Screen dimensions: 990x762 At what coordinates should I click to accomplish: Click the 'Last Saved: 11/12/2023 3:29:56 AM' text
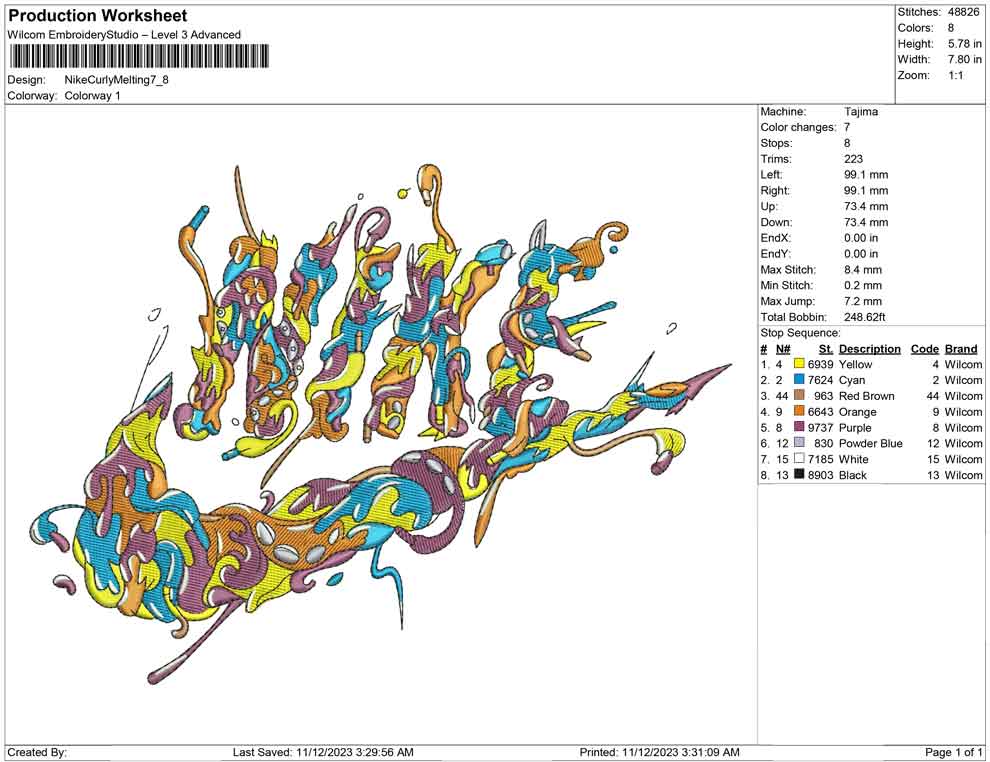(323, 752)
